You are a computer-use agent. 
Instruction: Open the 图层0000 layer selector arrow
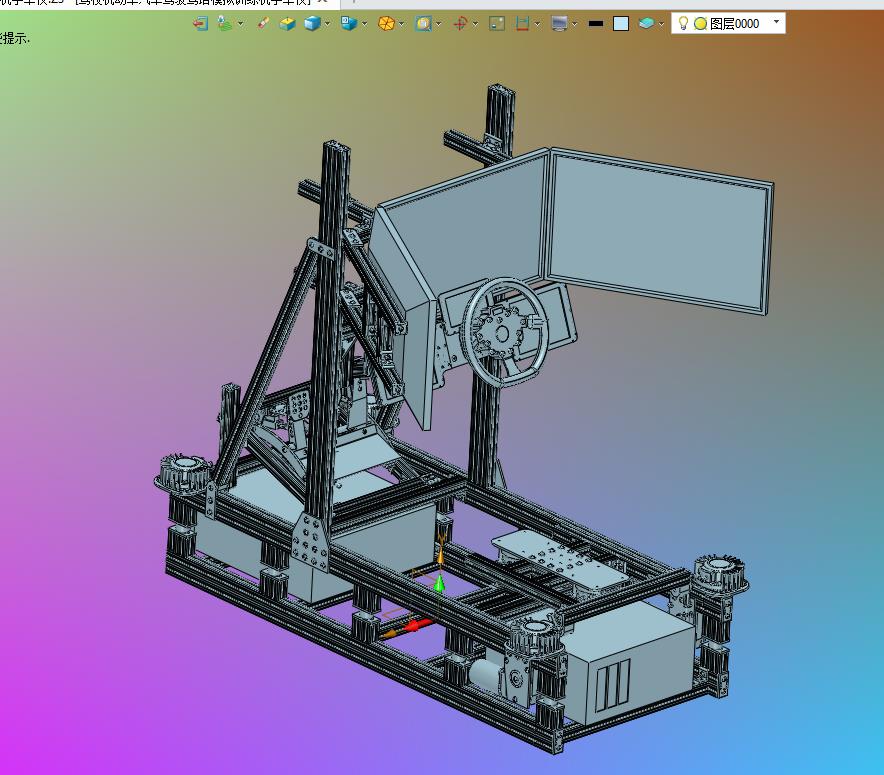[x=776, y=22]
